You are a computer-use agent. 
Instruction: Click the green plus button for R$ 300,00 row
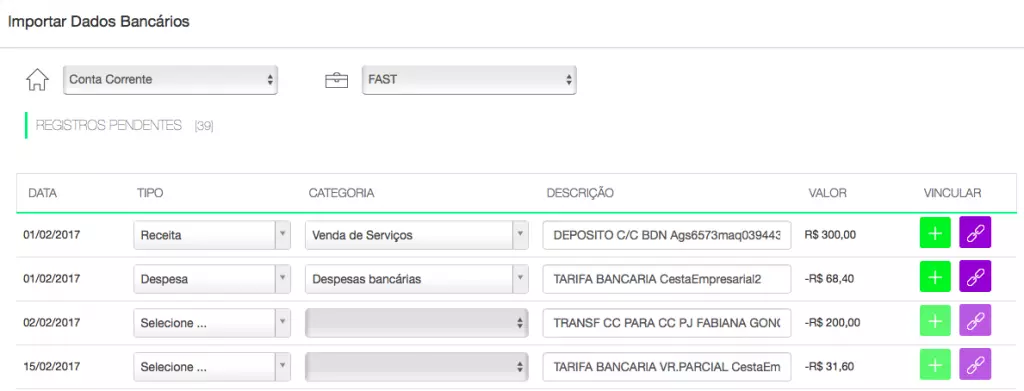click(x=935, y=232)
